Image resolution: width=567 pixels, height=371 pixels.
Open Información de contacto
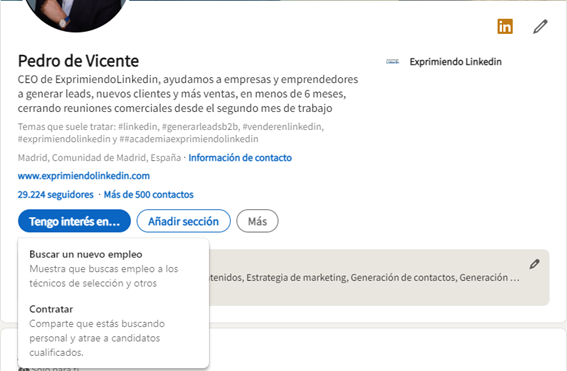[x=240, y=158]
